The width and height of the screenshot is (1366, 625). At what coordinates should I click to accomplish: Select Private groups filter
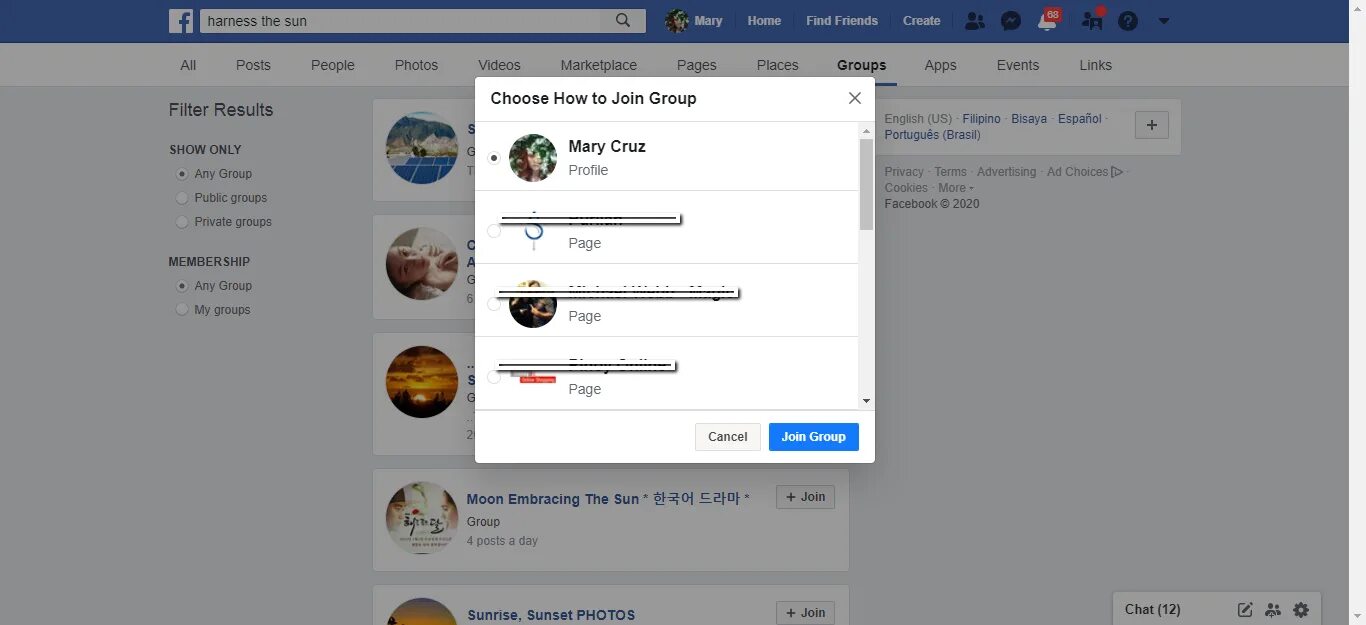182,222
